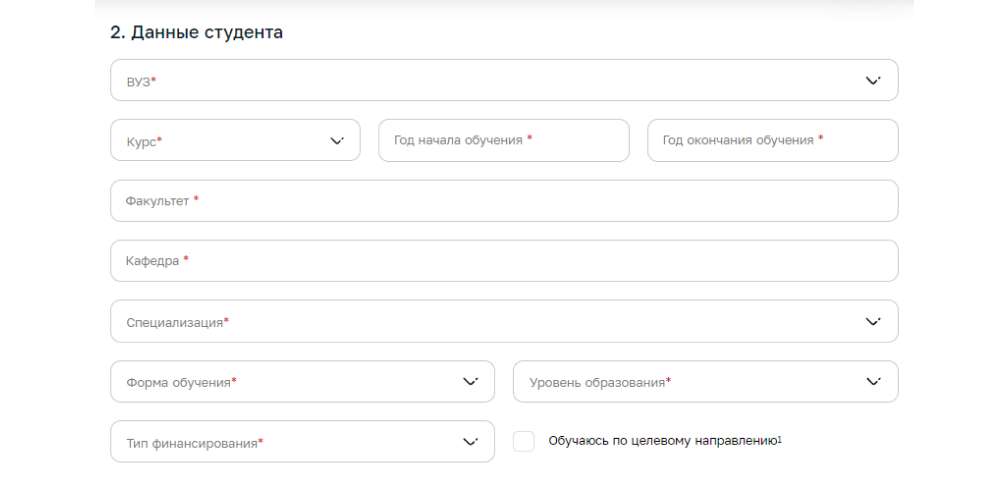Click into the Кафедра input field
1008x488 pixels.
click(x=503, y=261)
